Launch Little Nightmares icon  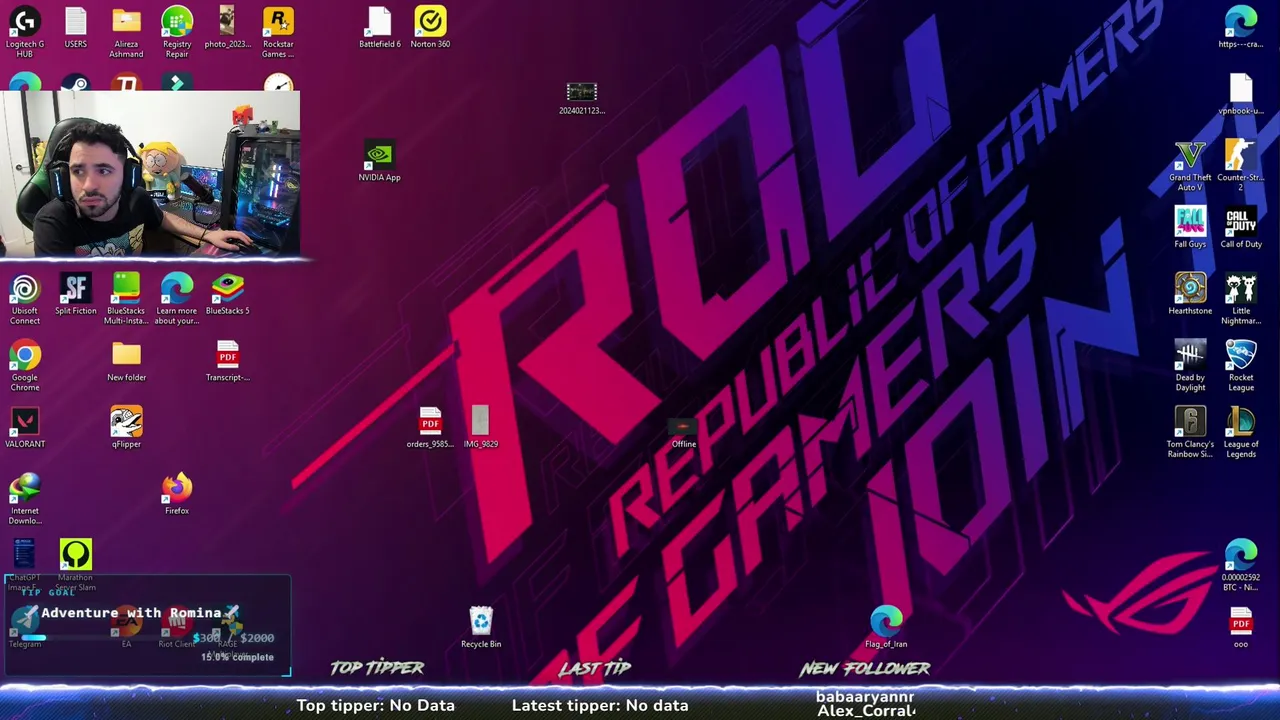click(x=1241, y=299)
